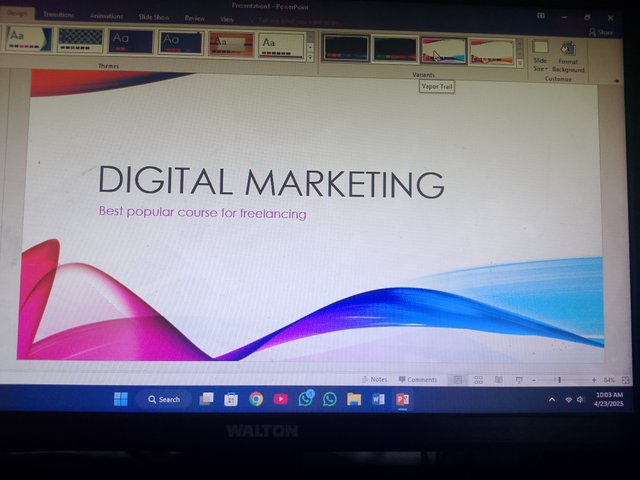This screenshot has height=480, width=640.
Task: Open zoom dialog via 84% label
Action: coord(609,380)
